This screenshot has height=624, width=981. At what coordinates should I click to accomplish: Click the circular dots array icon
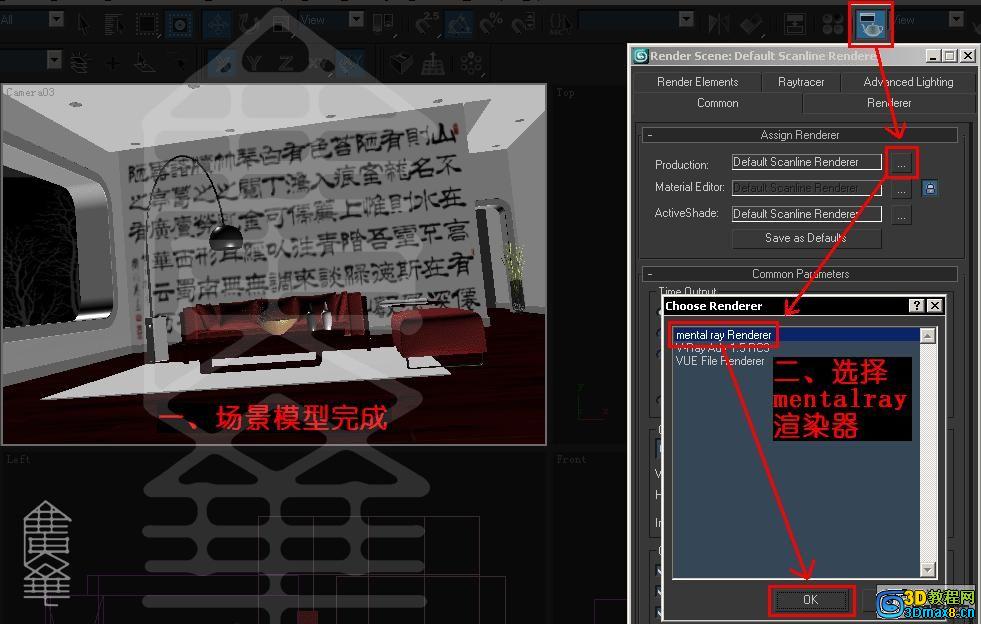(470, 63)
